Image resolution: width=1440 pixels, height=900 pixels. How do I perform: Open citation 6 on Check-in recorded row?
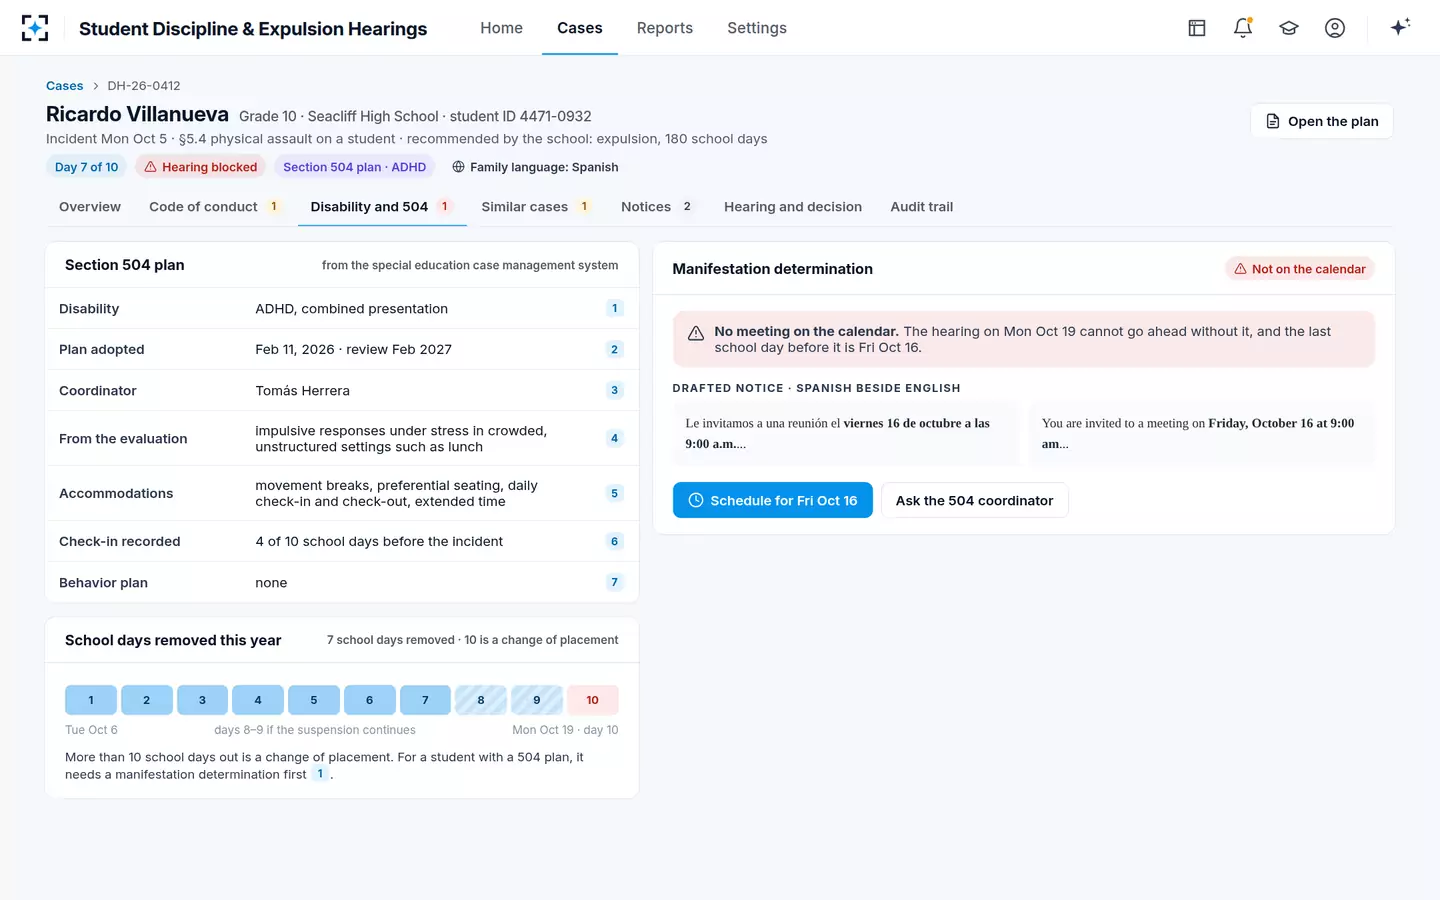[x=614, y=541]
